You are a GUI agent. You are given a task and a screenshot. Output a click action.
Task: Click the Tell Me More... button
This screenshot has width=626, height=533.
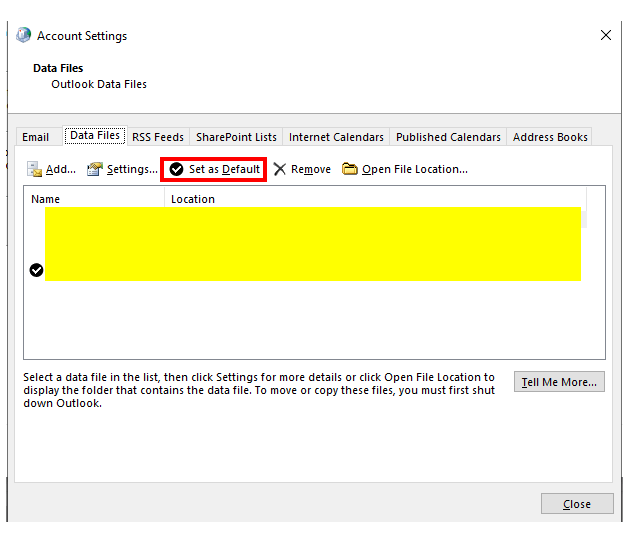[x=559, y=382]
